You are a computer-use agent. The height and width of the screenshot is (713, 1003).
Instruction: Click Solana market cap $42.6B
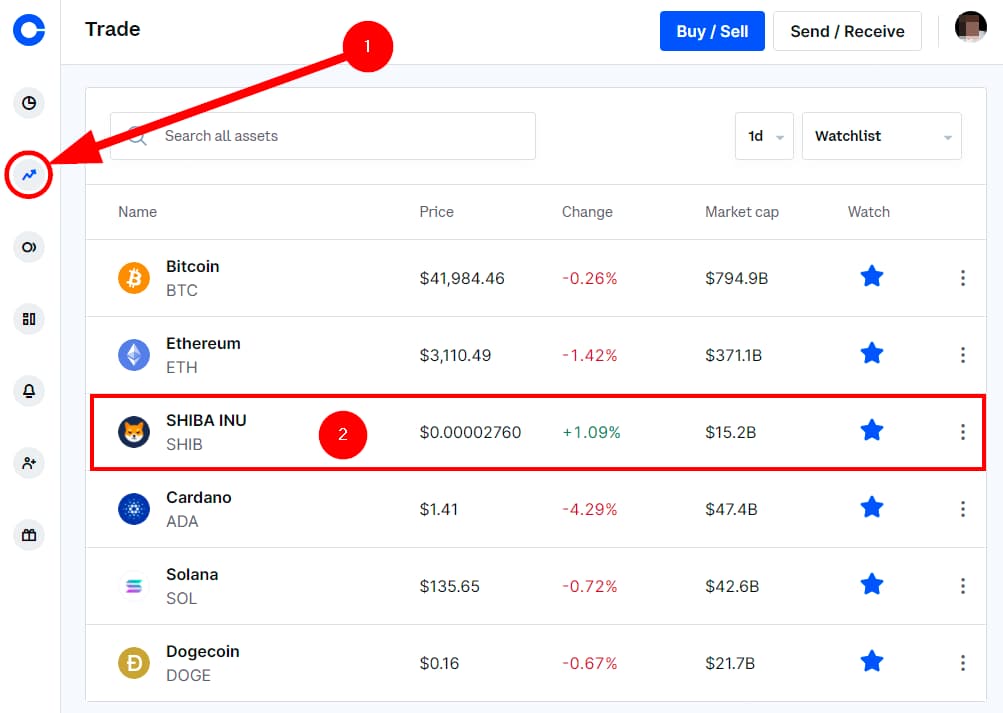pyautogui.click(x=732, y=586)
